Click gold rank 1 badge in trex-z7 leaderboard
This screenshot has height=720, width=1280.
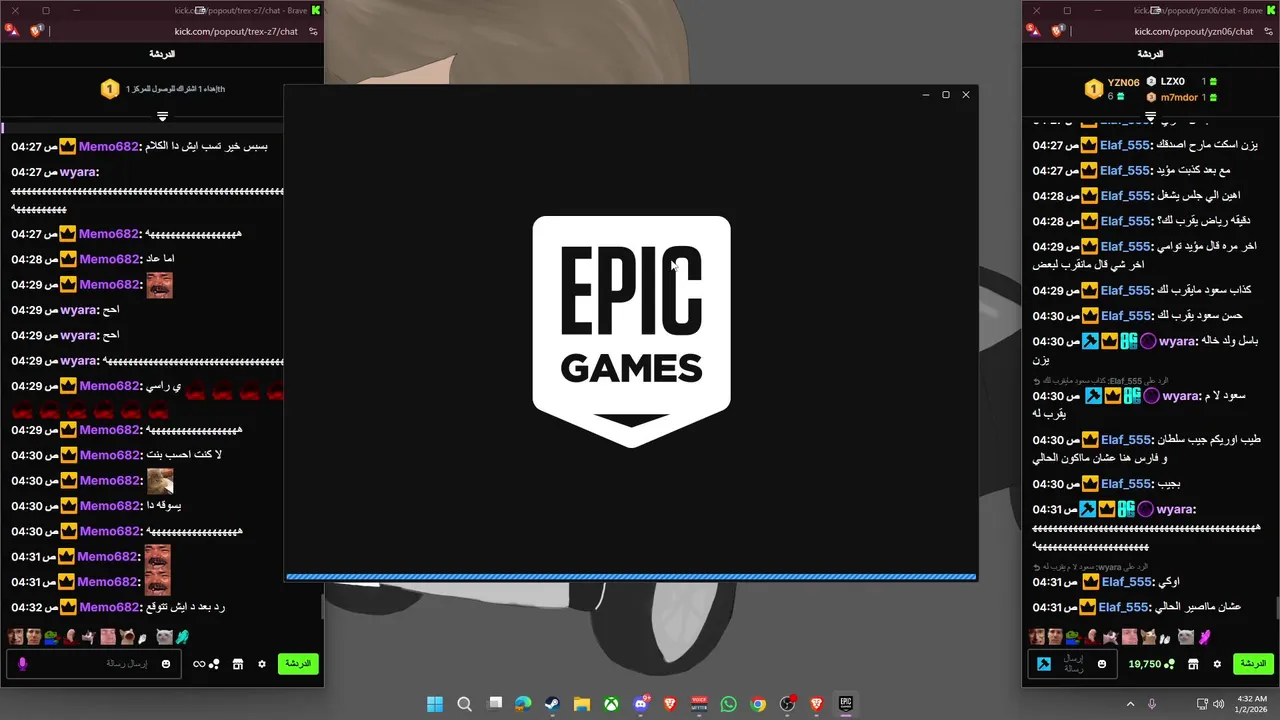[x=110, y=89]
